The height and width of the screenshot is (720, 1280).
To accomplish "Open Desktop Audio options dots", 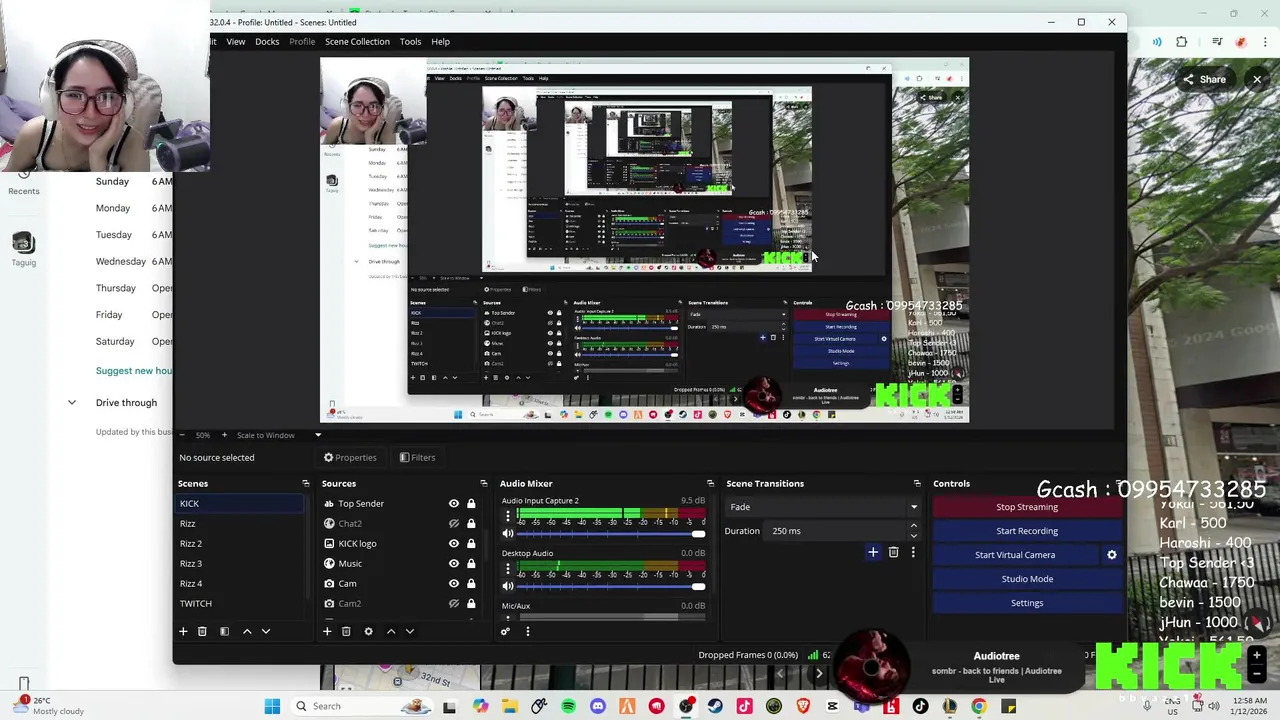I will (507, 569).
